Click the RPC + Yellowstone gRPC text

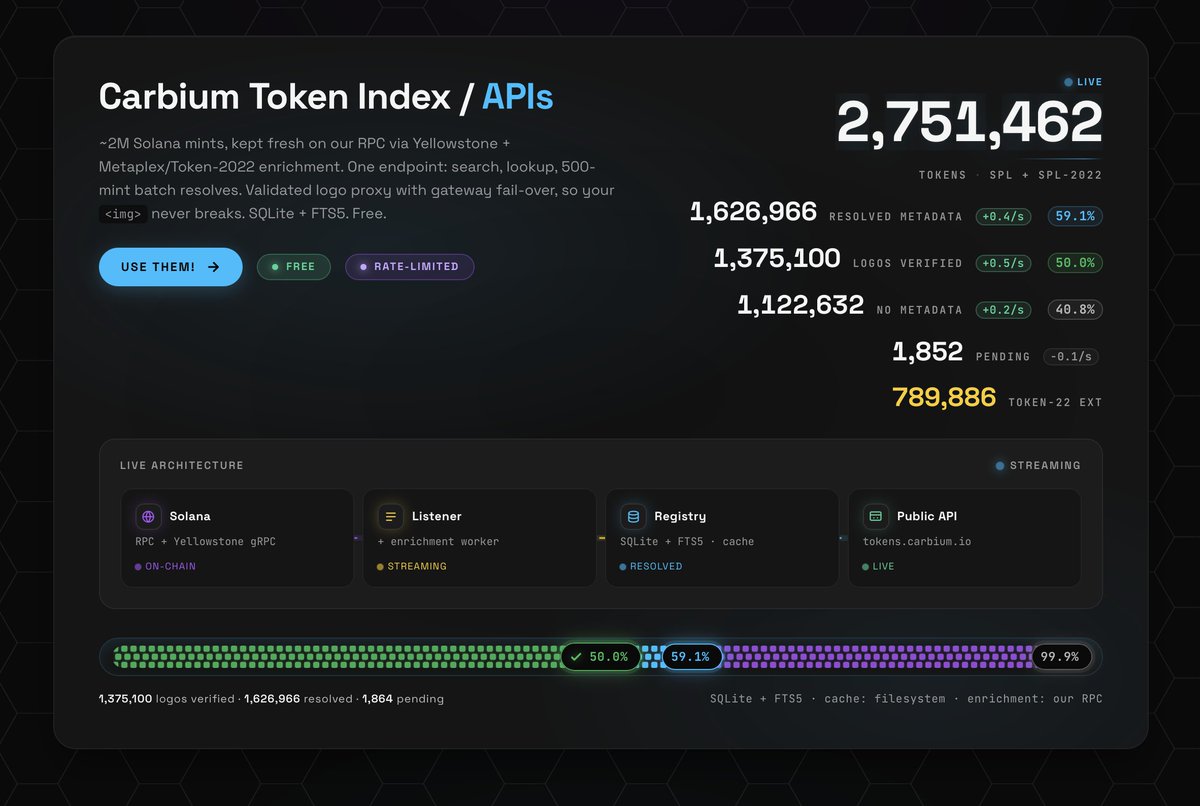(205, 542)
